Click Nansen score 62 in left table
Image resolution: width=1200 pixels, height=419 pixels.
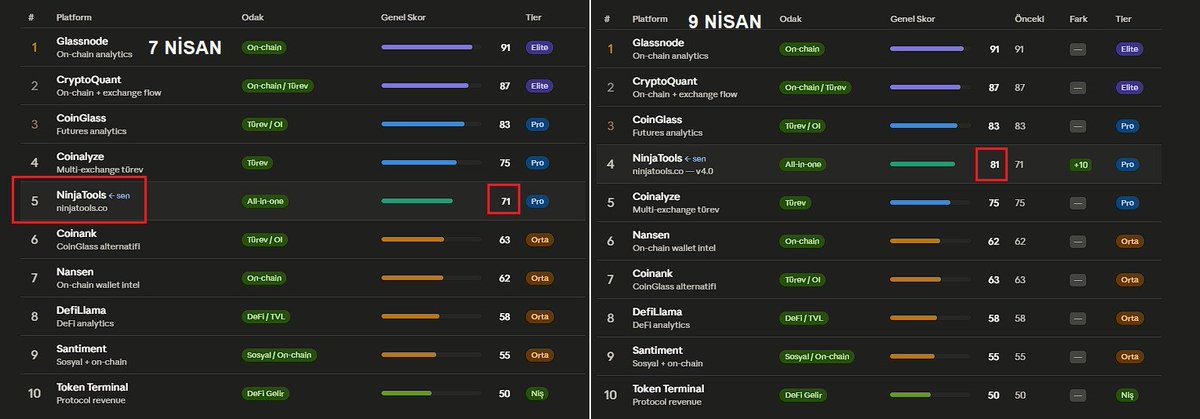tap(505, 278)
